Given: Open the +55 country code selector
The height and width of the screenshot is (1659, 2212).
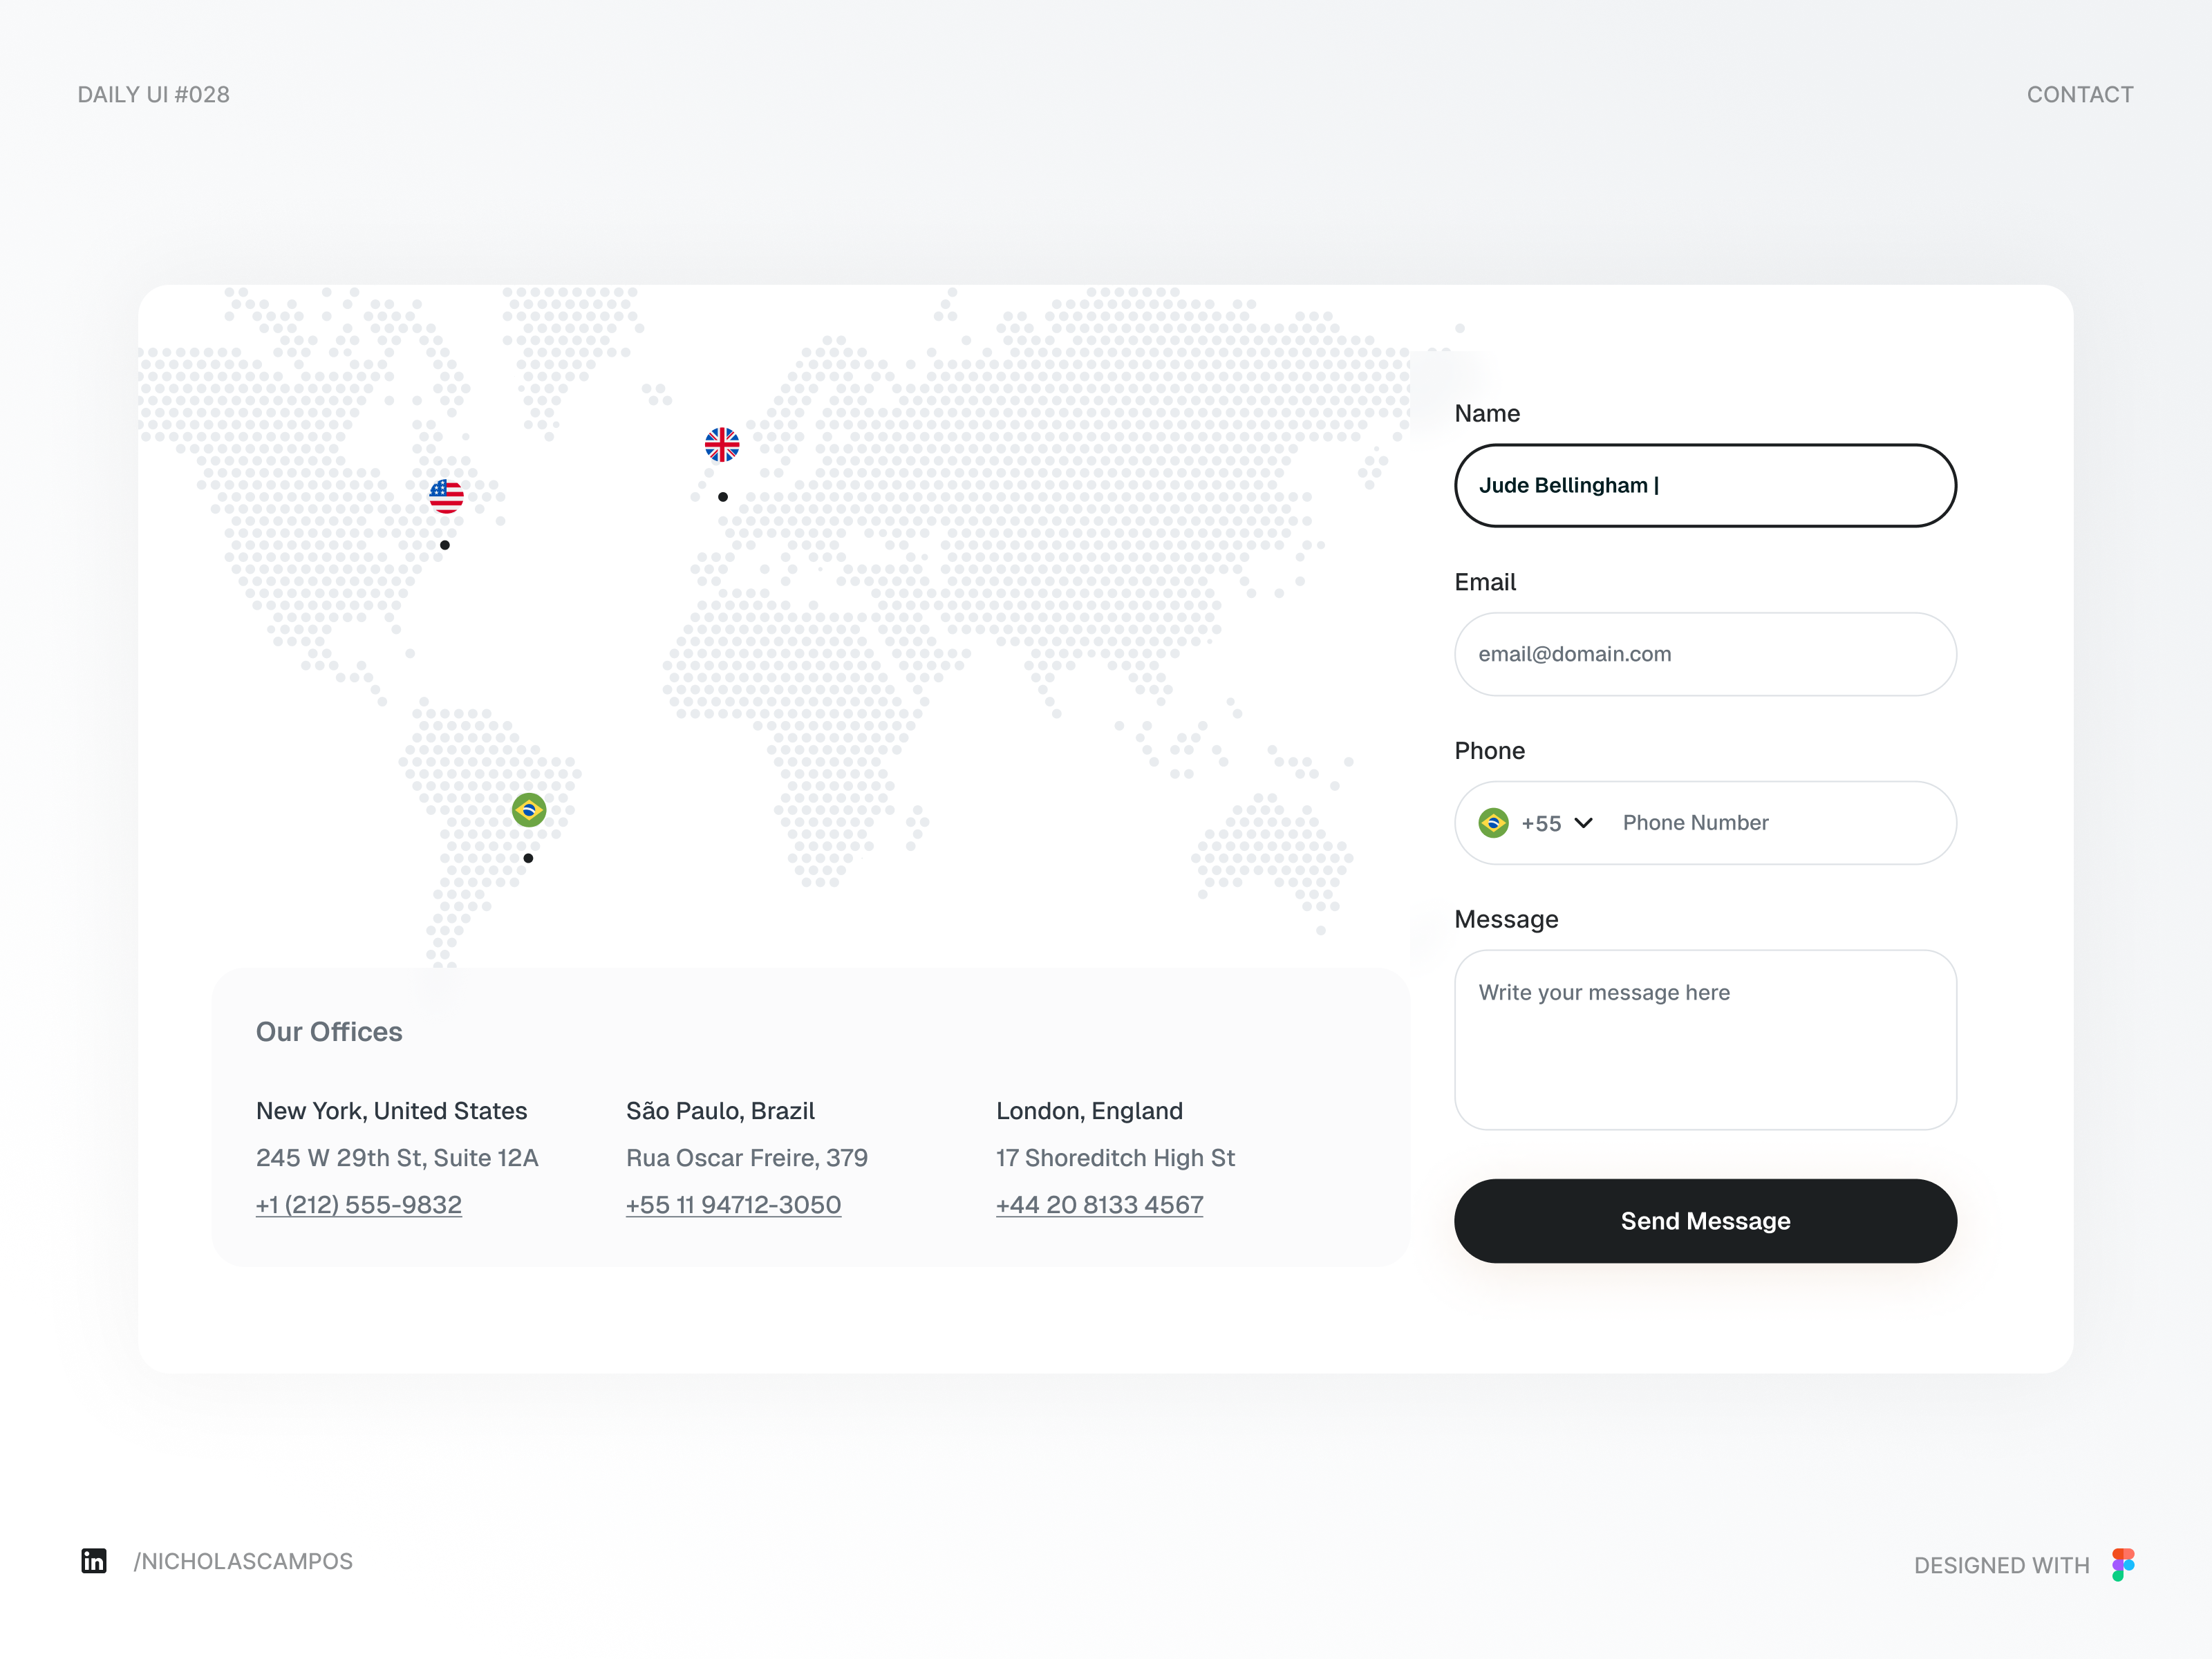Looking at the screenshot, I should 1541,823.
